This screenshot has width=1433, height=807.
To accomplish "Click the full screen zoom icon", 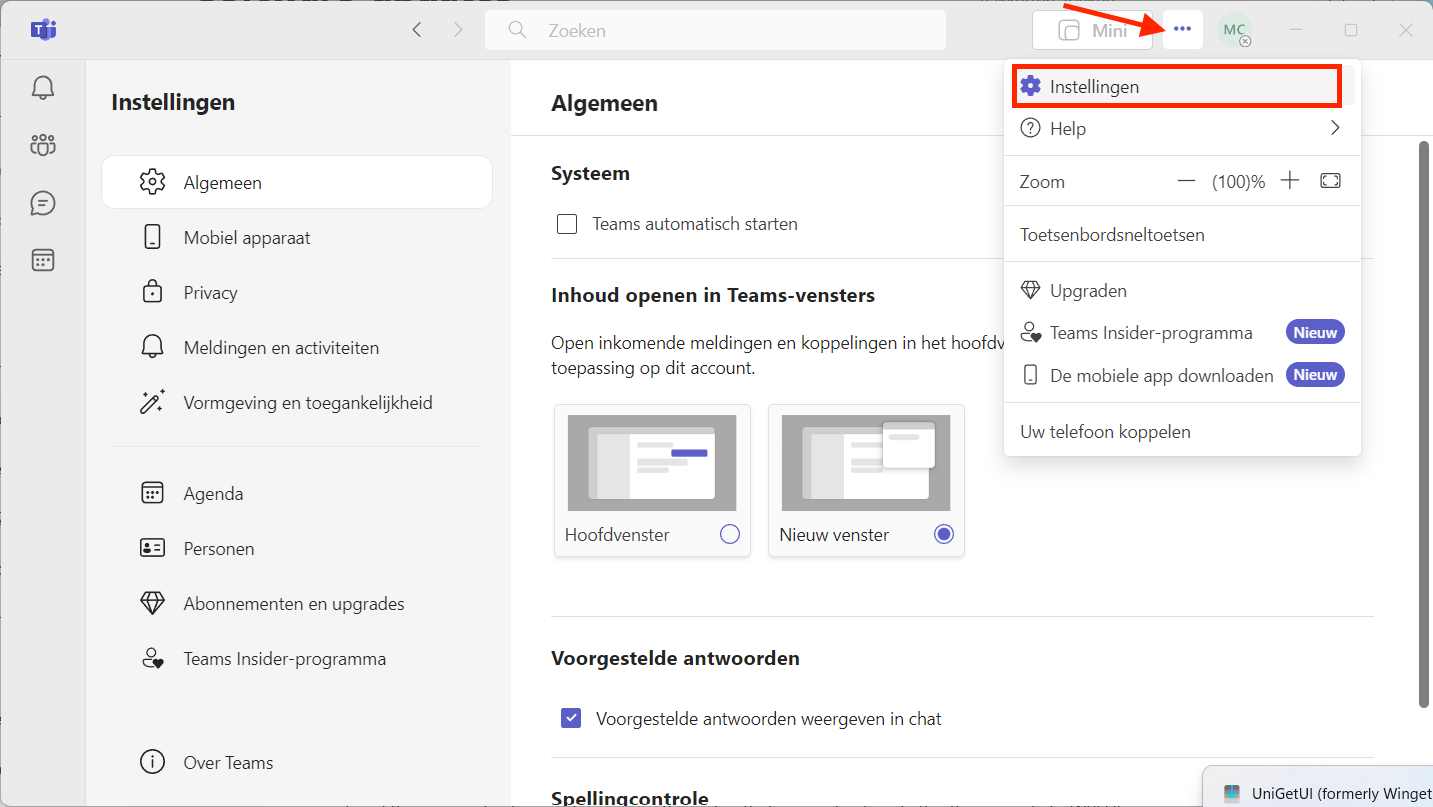I will coord(1330,181).
